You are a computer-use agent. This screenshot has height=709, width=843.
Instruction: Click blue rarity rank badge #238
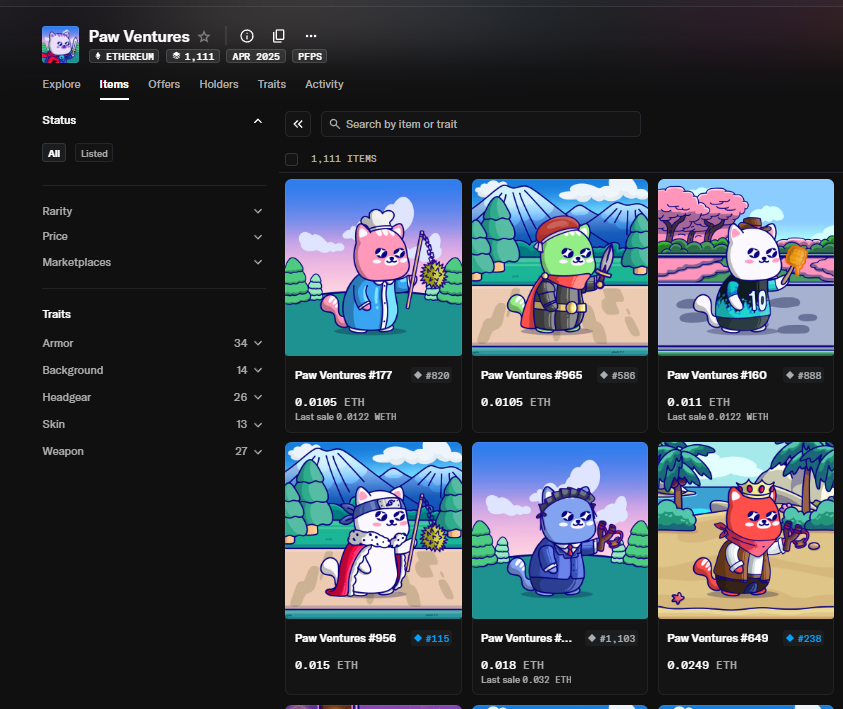click(x=804, y=638)
